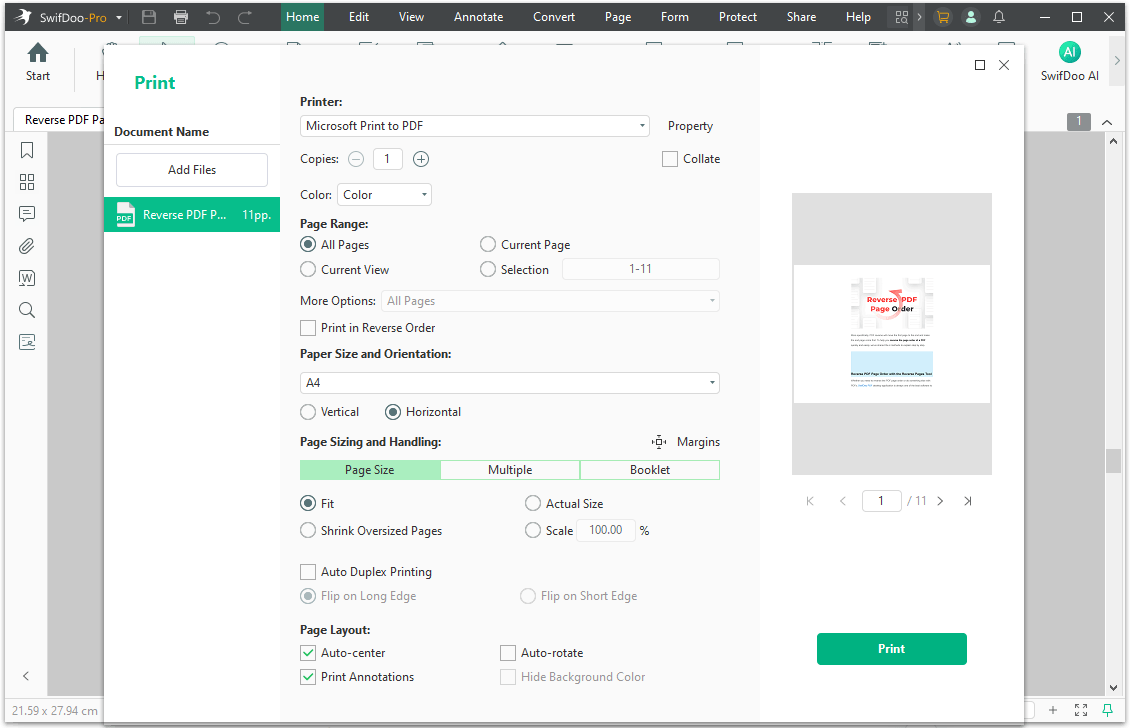Screen dimensions: 1130x728
Task: Select the Current View radio button
Action: (308, 270)
